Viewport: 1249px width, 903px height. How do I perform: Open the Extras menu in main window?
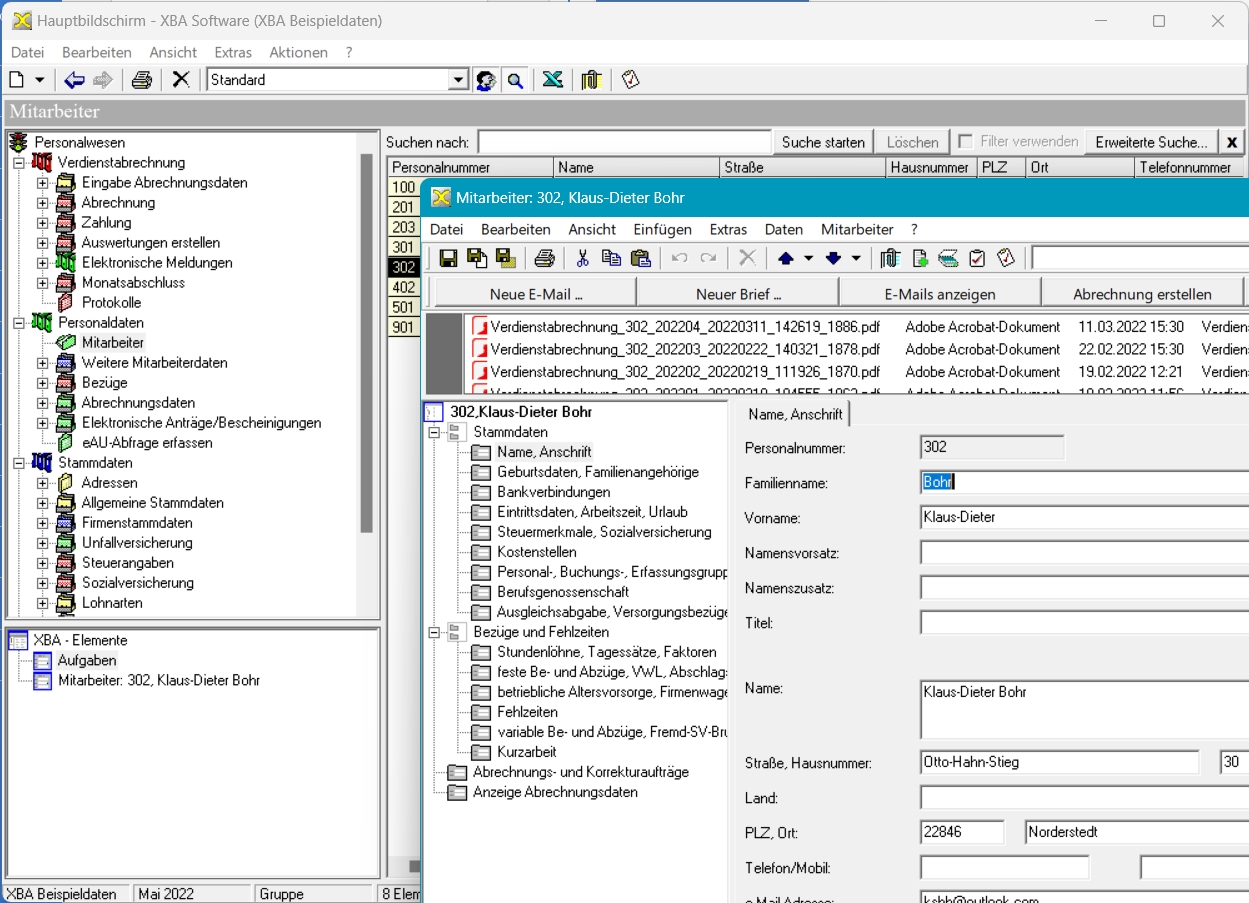pos(233,52)
